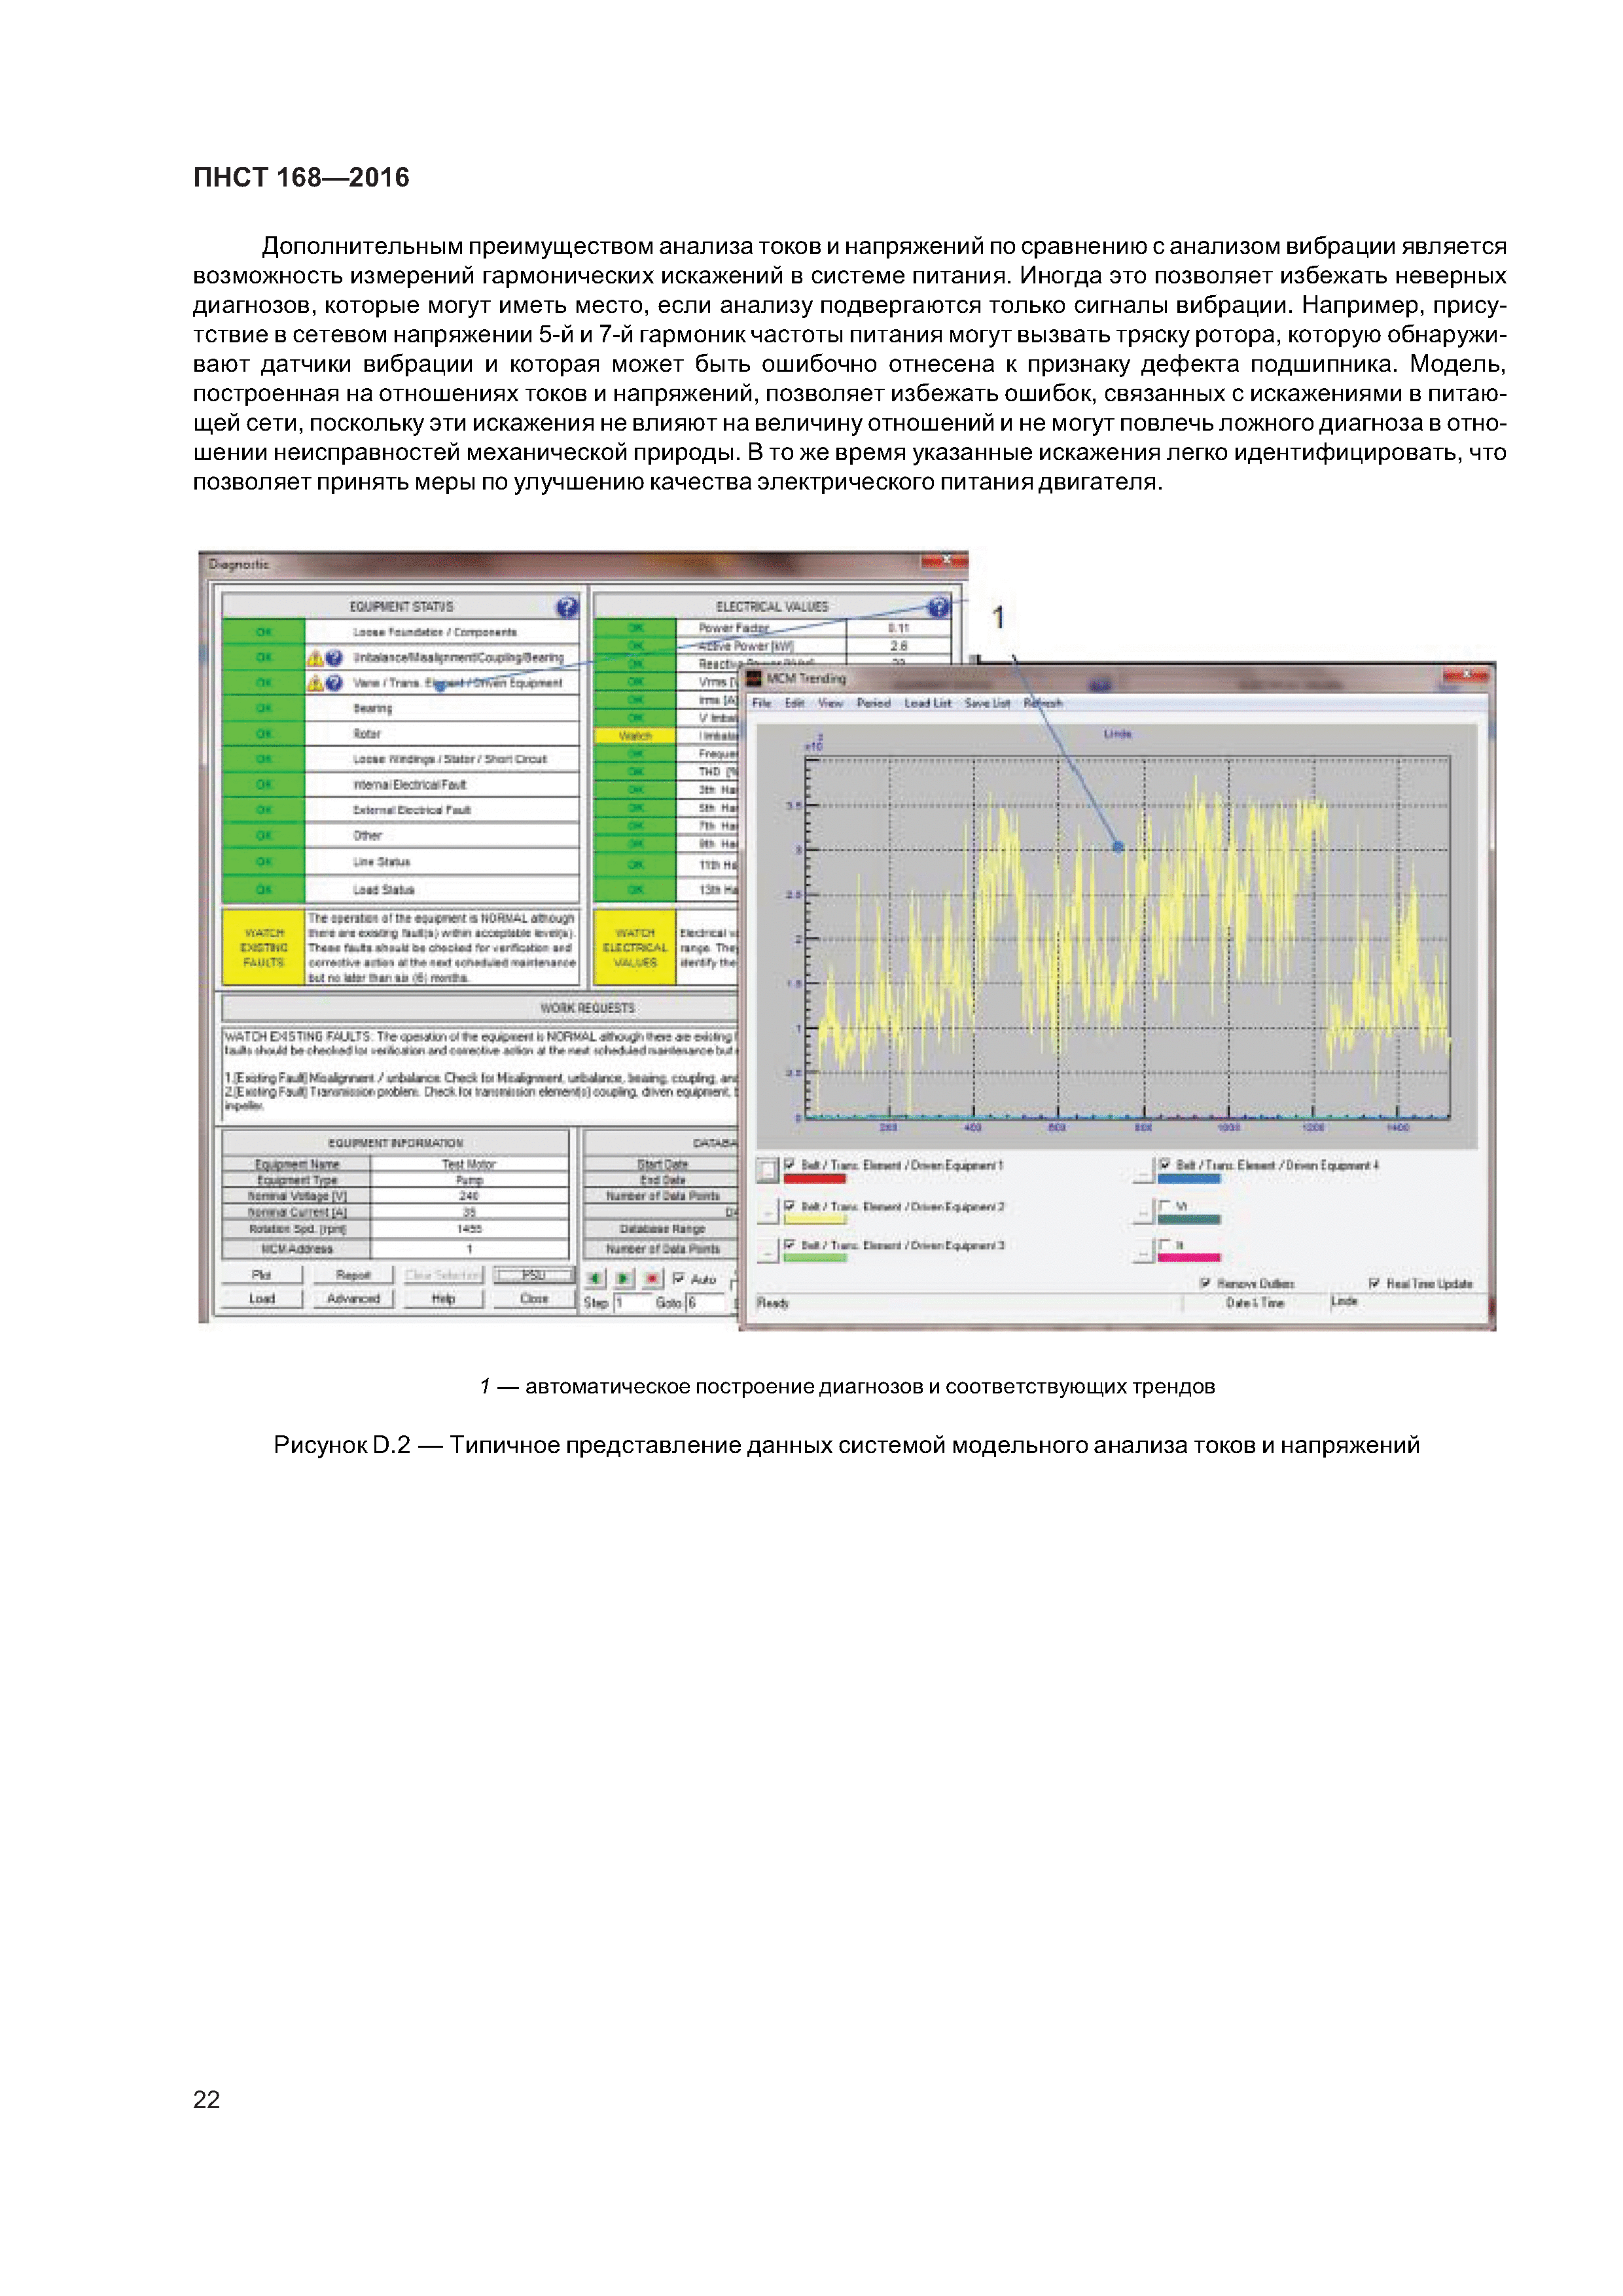
Task: Click help icon on Unbalance/Misalignment row
Action: (x=334, y=658)
